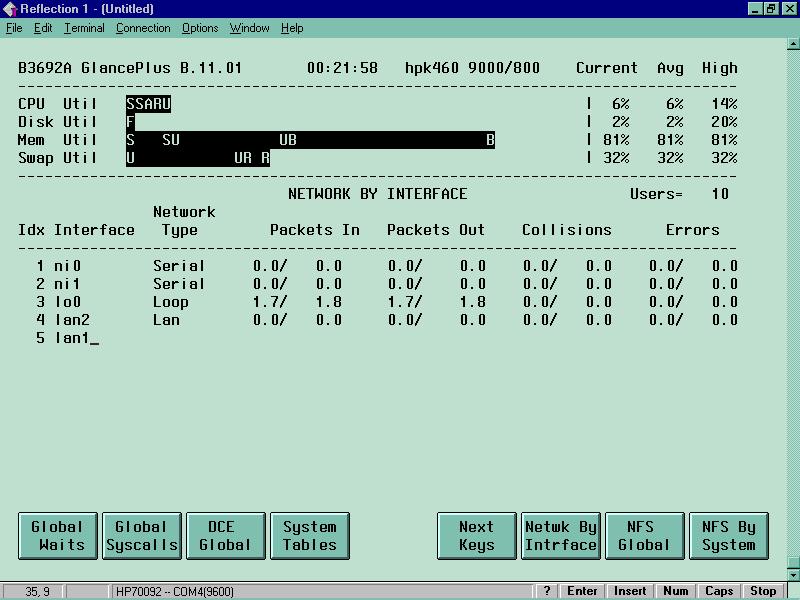The image size is (800, 600).
Task: Click the Reflection app icon in title bar
Action: pos(10,9)
